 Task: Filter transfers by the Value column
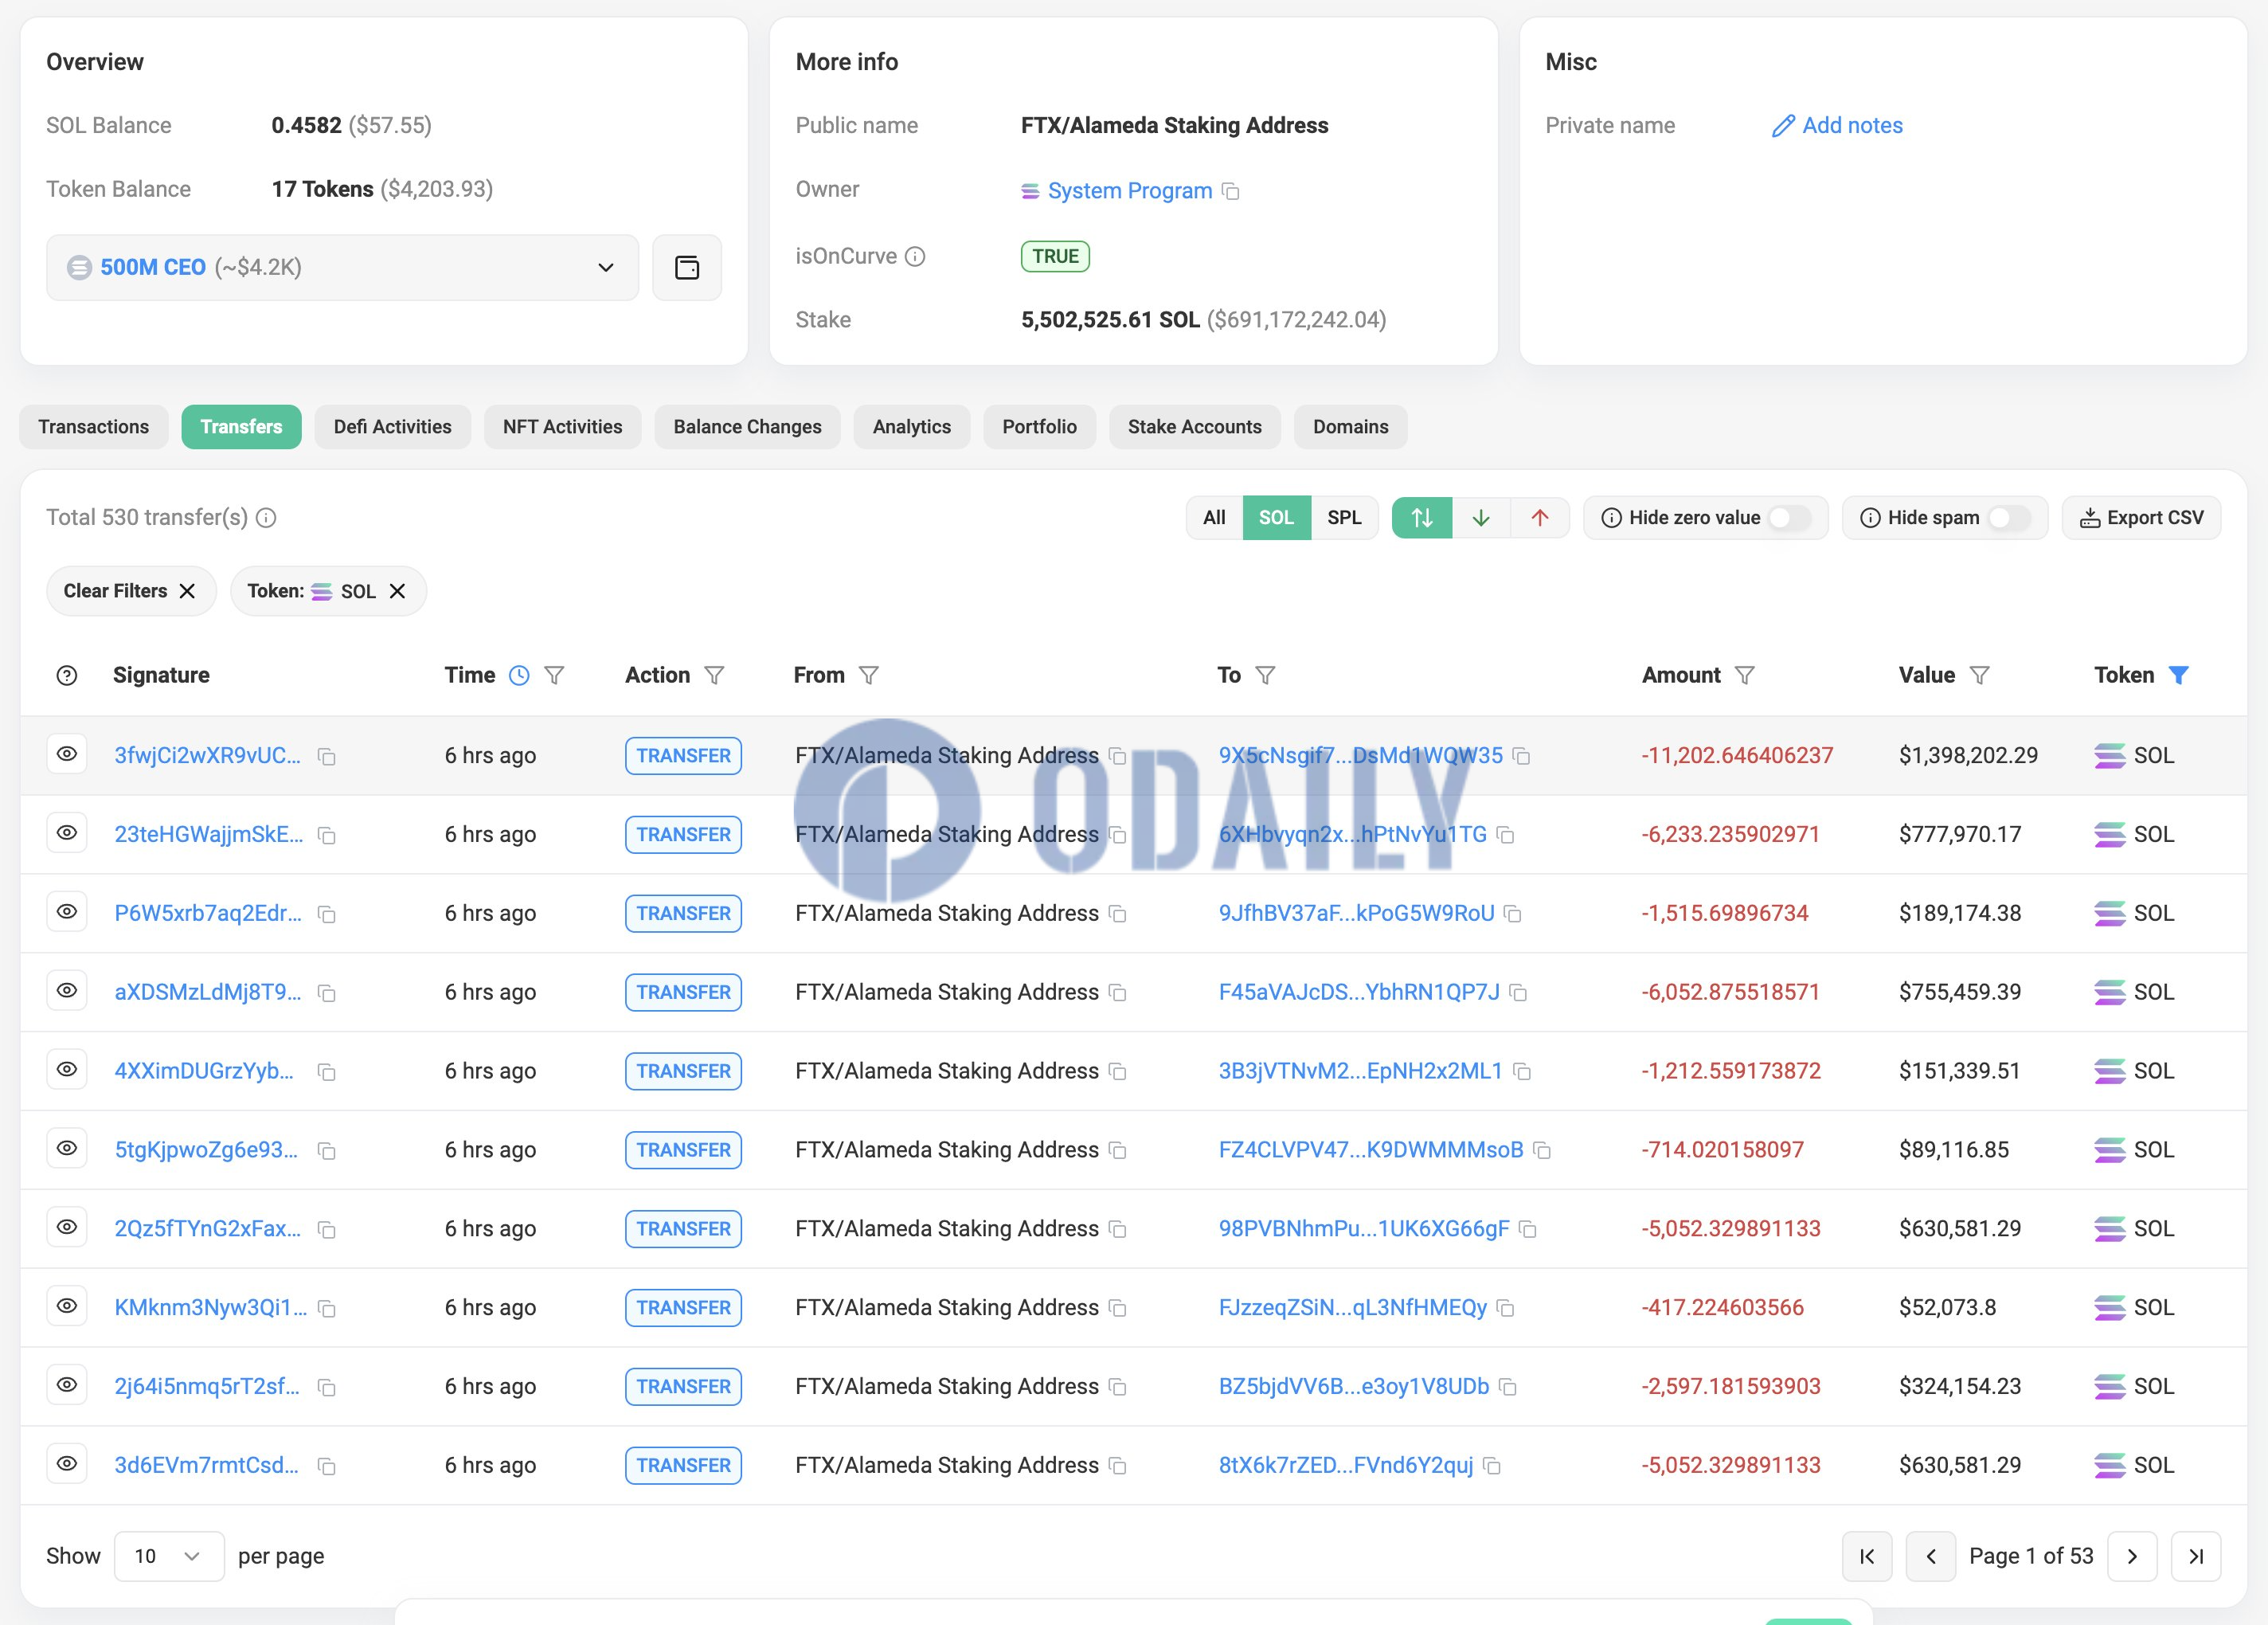click(x=1979, y=676)
